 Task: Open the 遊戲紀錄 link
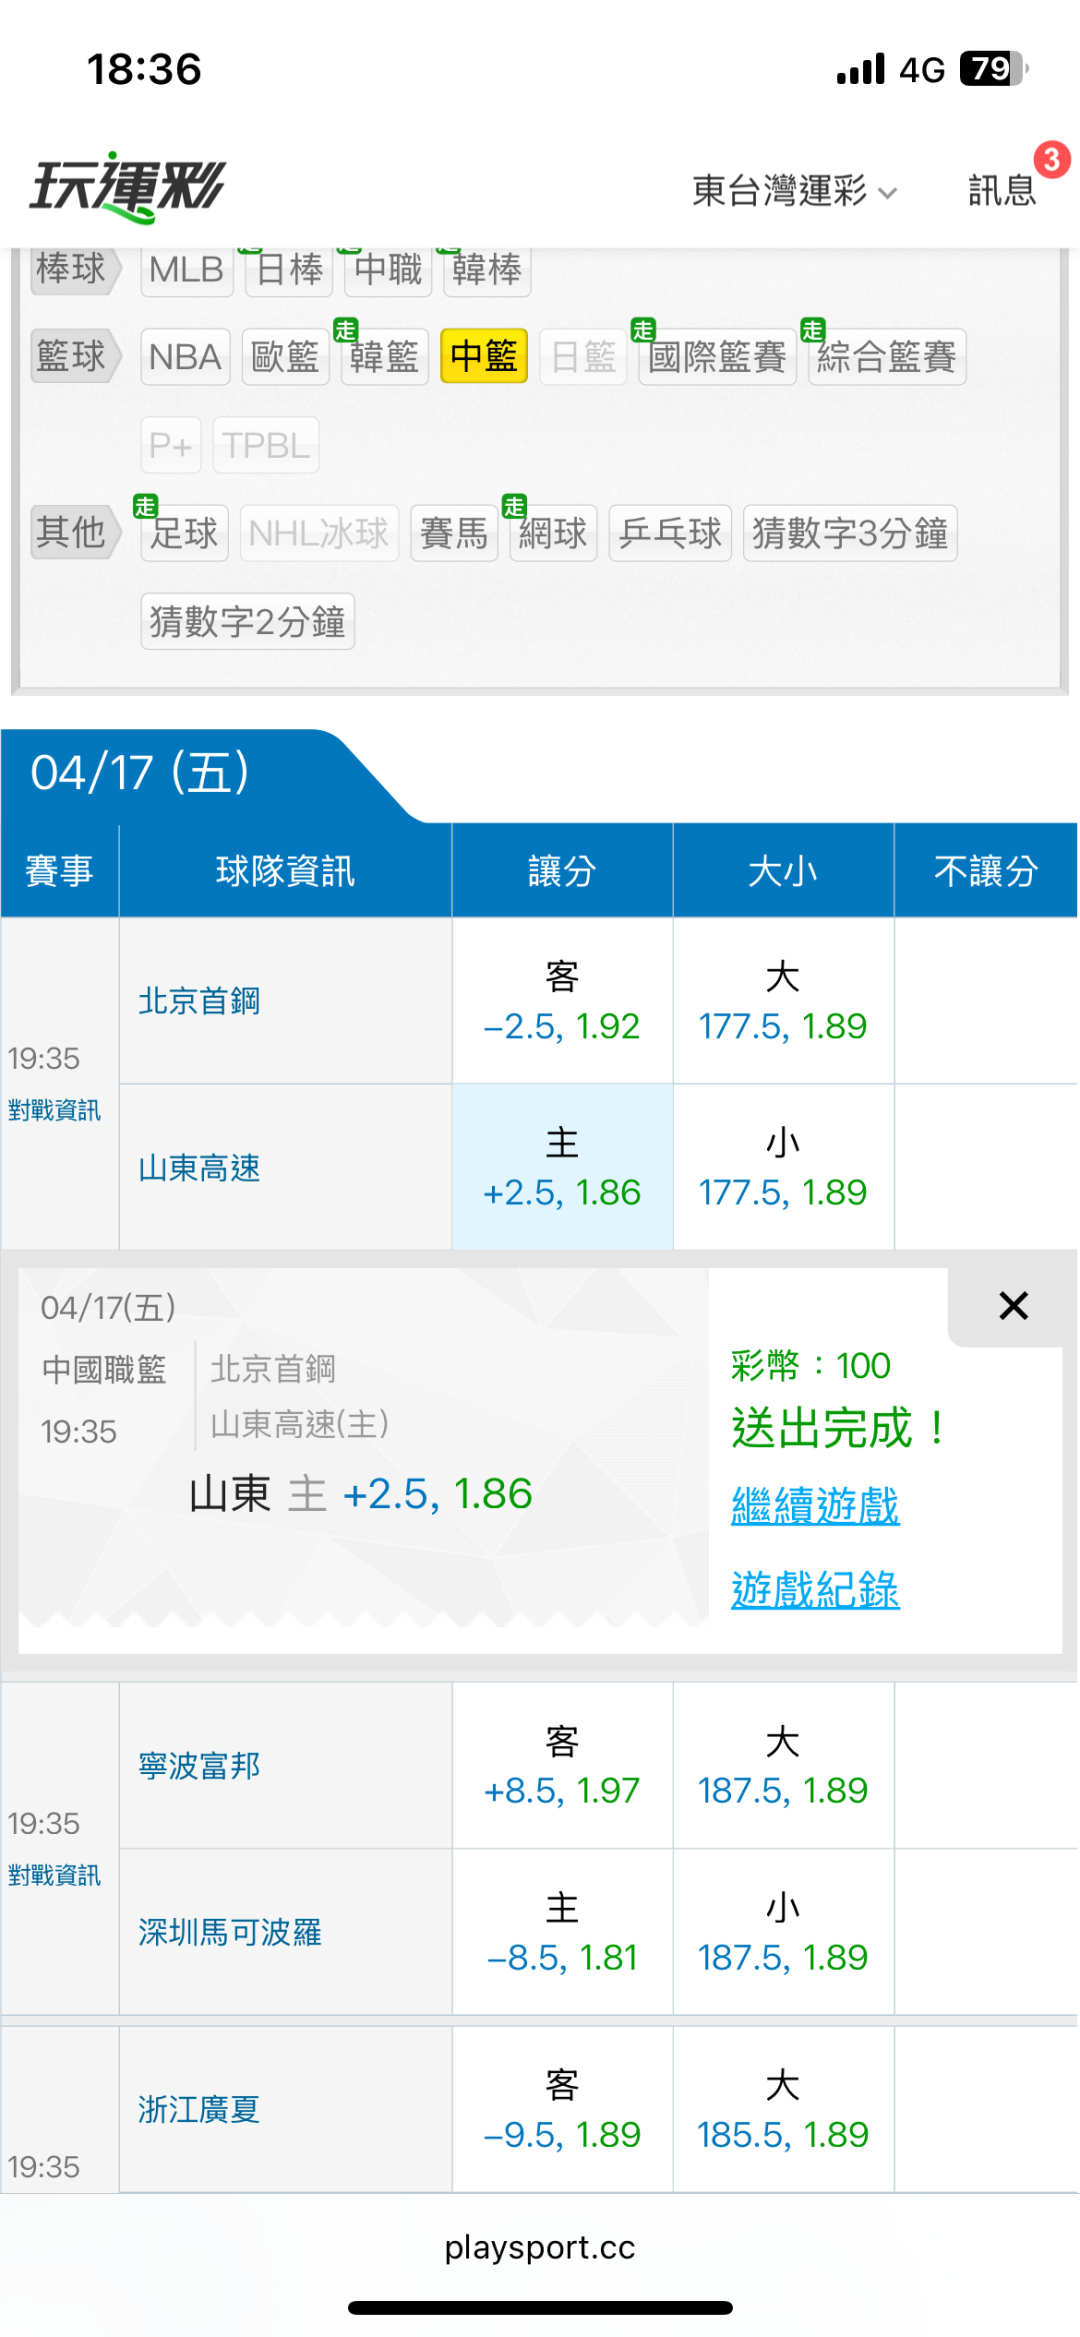pos(815,1589)
